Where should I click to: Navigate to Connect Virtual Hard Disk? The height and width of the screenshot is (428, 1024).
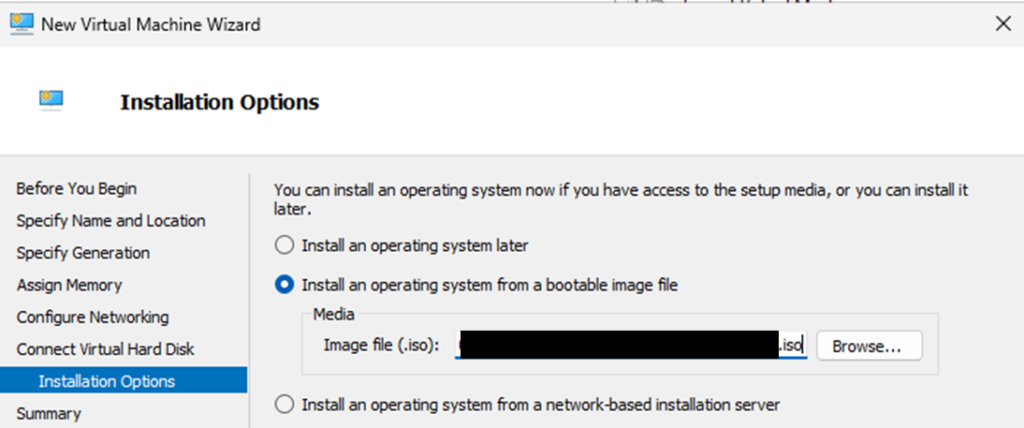105,349
